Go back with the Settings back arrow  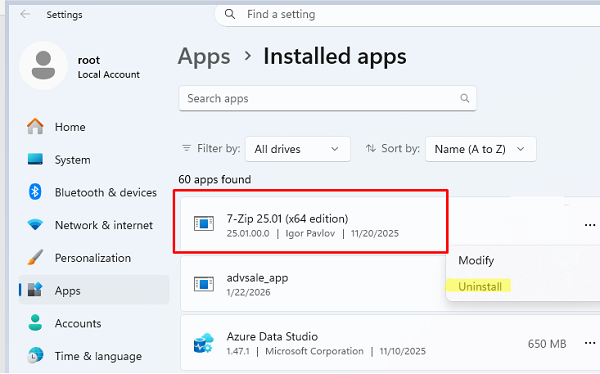(x=25, y=14)
